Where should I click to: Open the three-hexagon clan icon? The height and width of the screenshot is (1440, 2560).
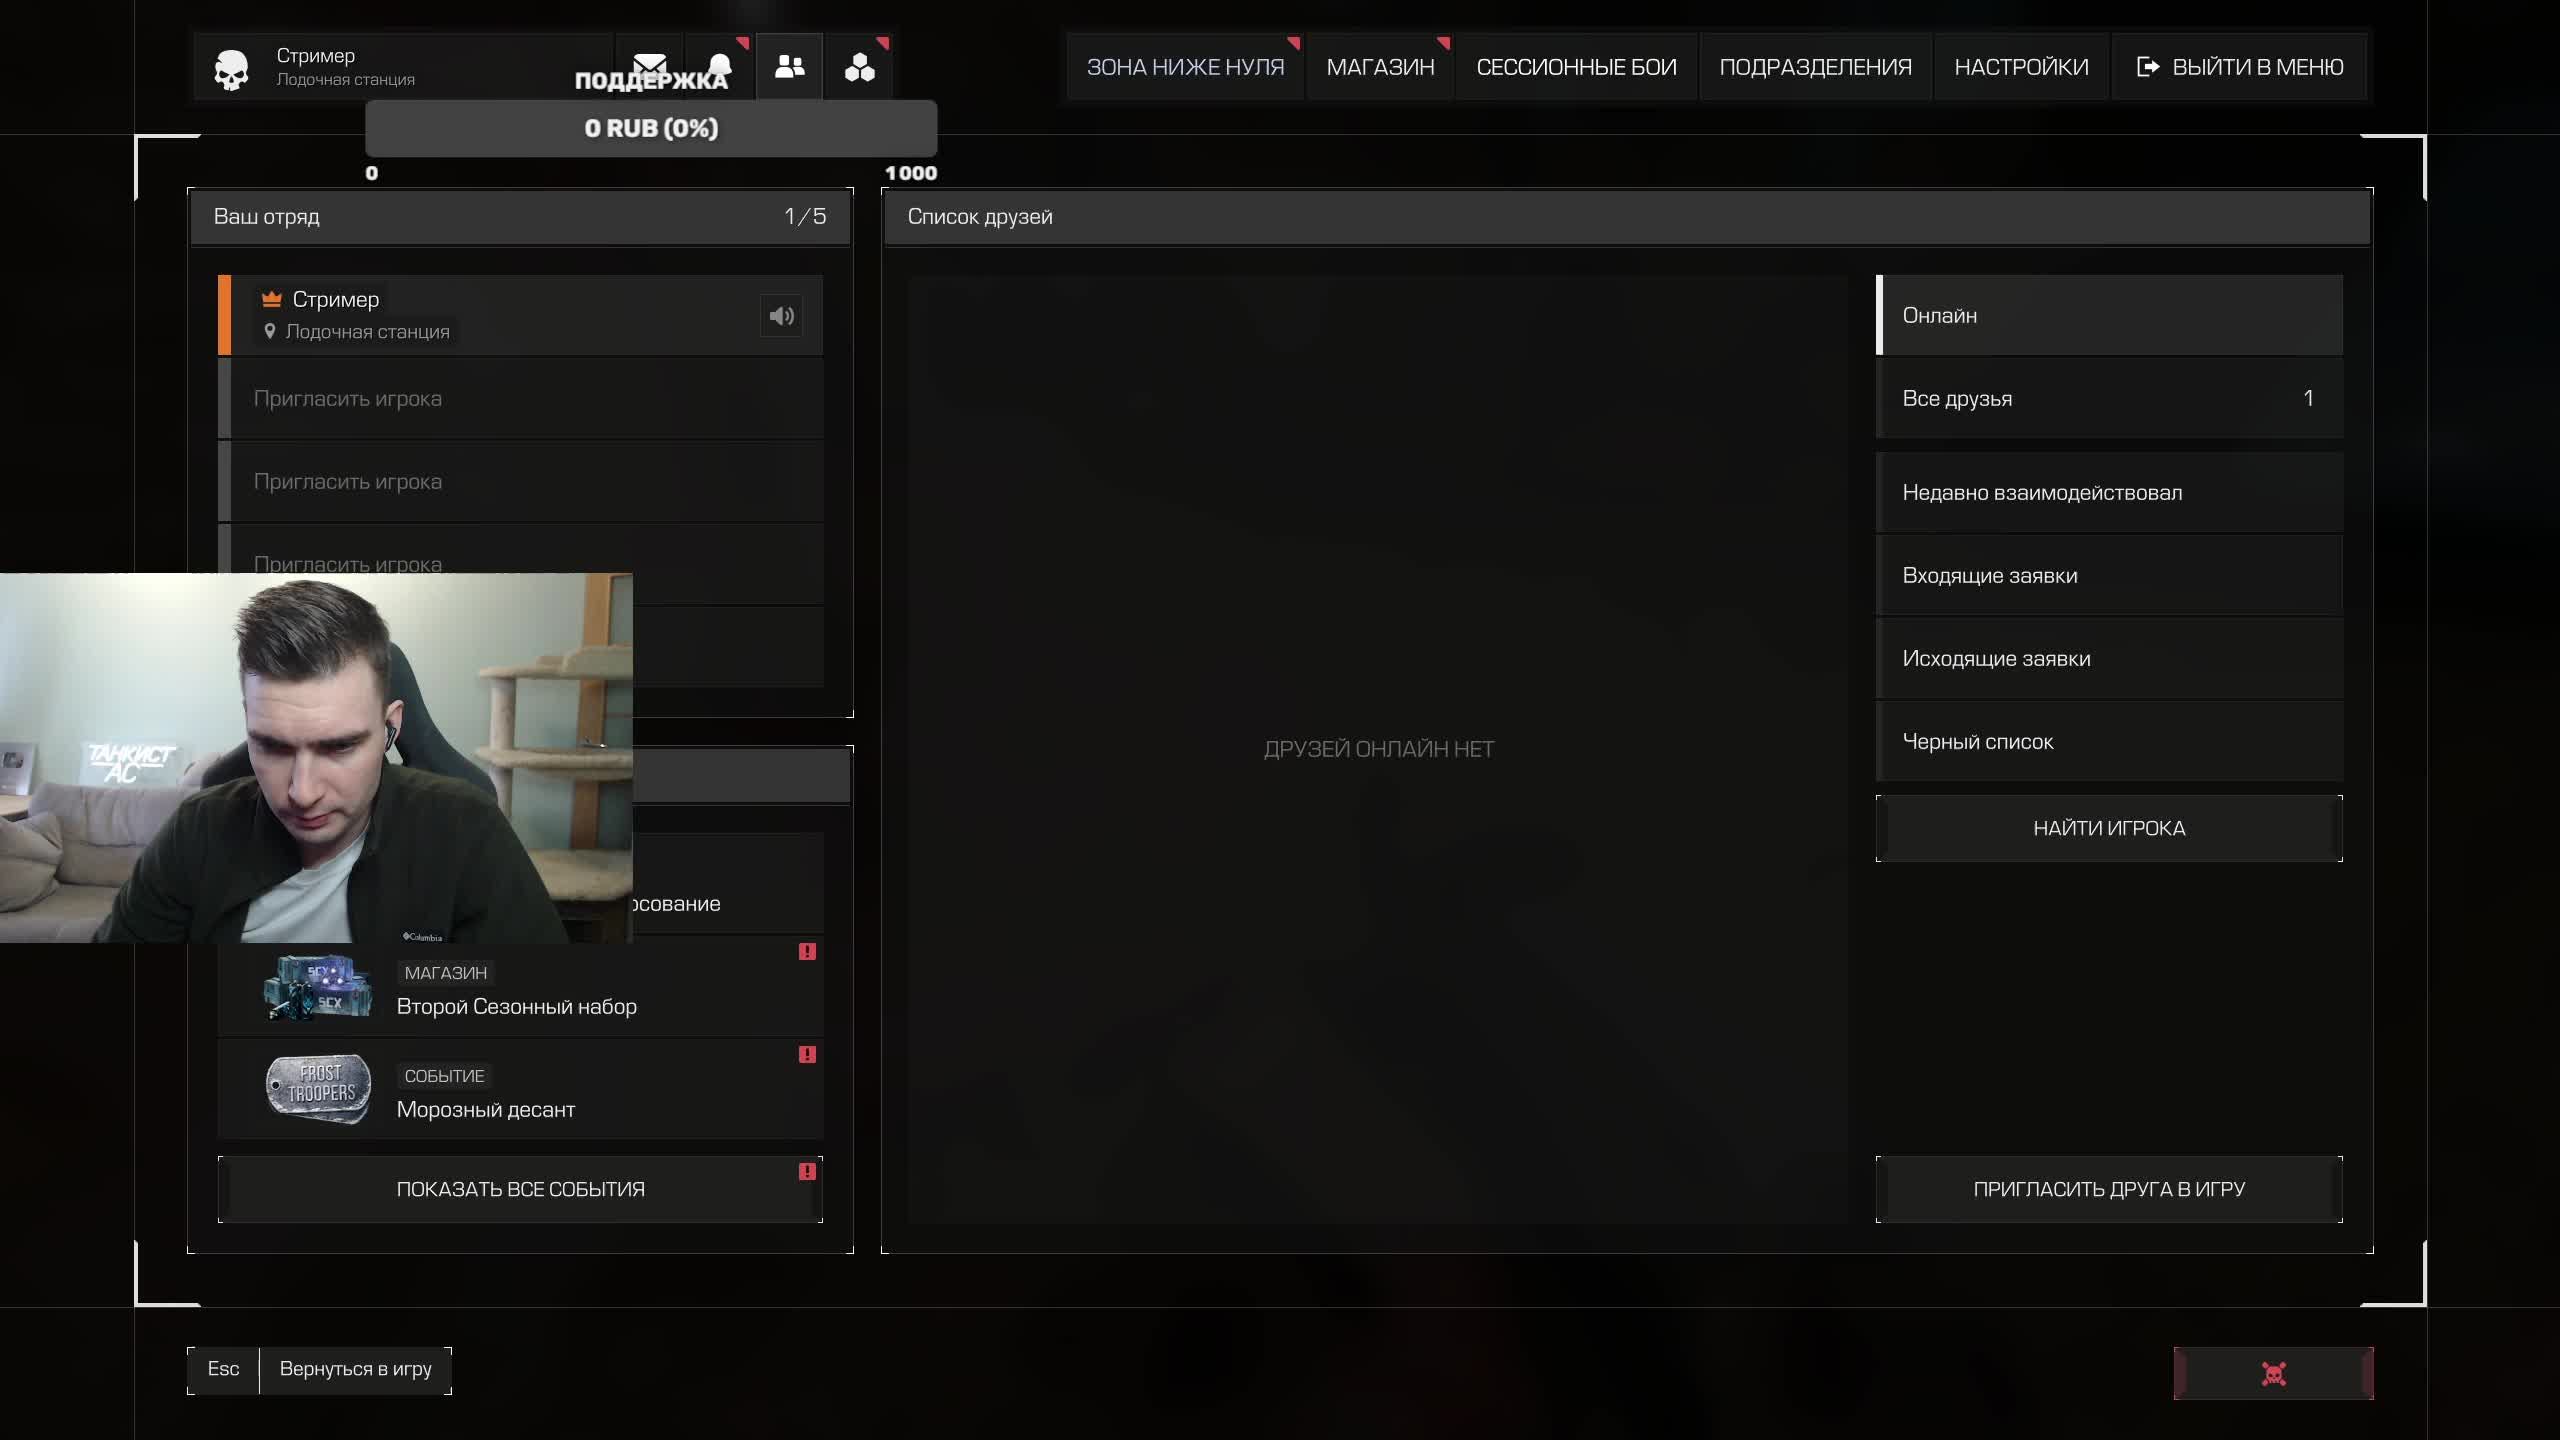(859, 67)
